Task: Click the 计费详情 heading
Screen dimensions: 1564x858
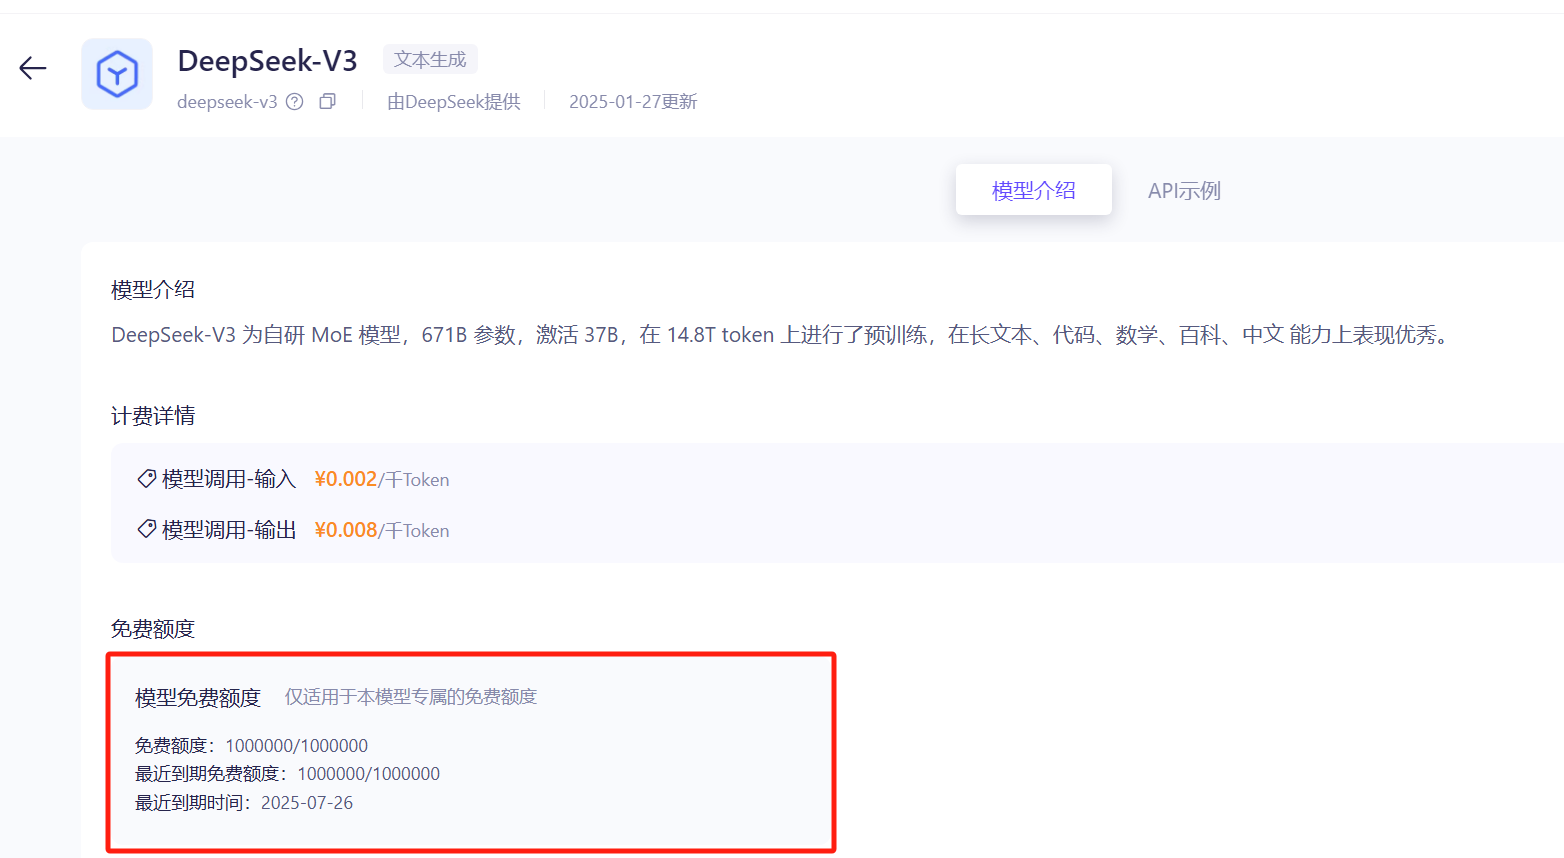Action: coord(153,416)
